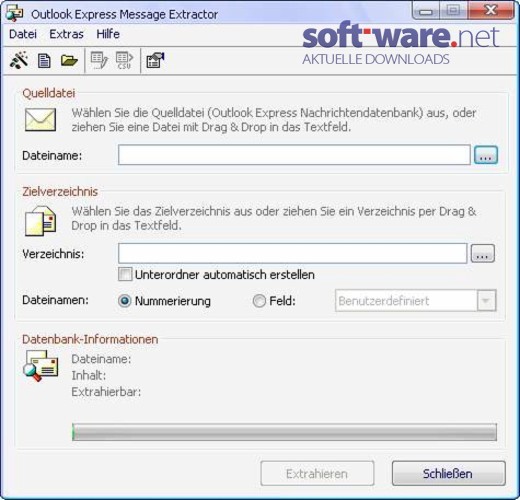
Task: Click the extraction progress bar
Action: pyautogui.click(x=284, y=432)
